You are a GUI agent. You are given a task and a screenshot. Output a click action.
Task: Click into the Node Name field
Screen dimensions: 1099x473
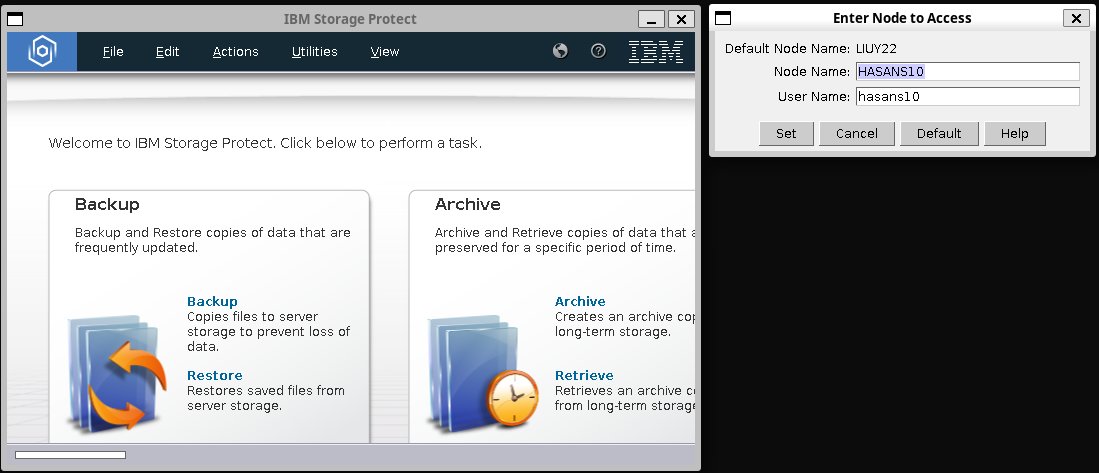[968, 71]
